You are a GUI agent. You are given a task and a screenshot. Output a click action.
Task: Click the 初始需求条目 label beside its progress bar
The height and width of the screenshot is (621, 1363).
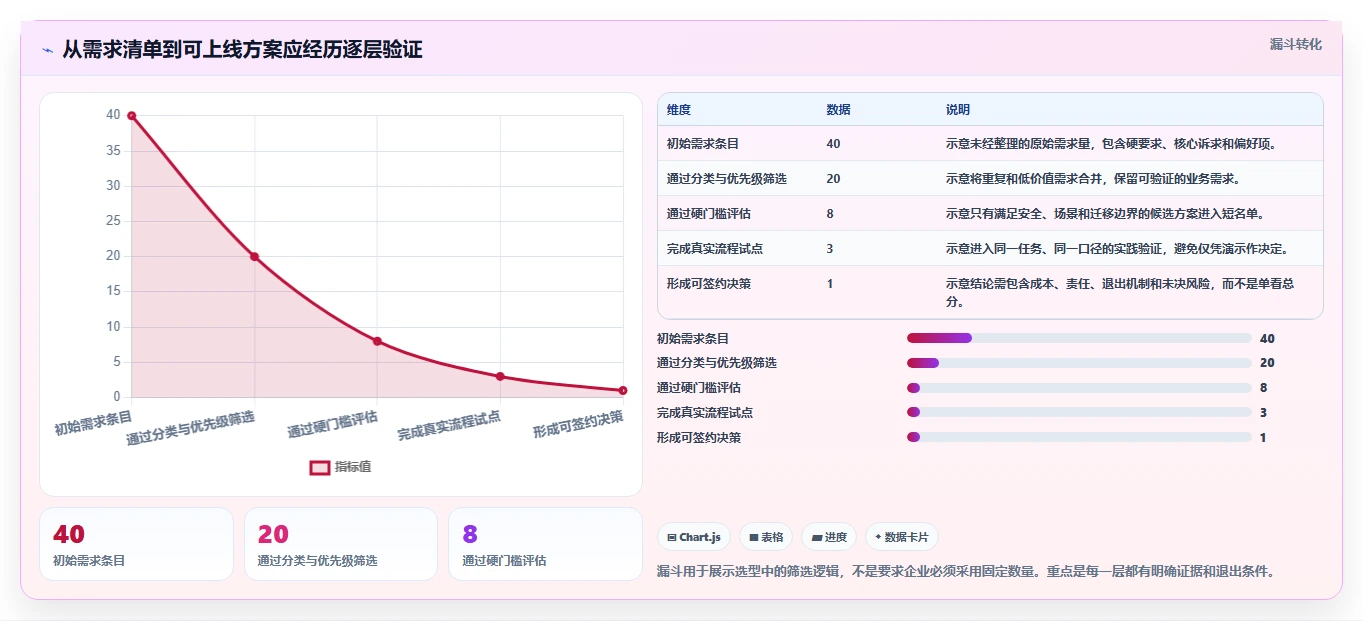(x=693, y=339)
